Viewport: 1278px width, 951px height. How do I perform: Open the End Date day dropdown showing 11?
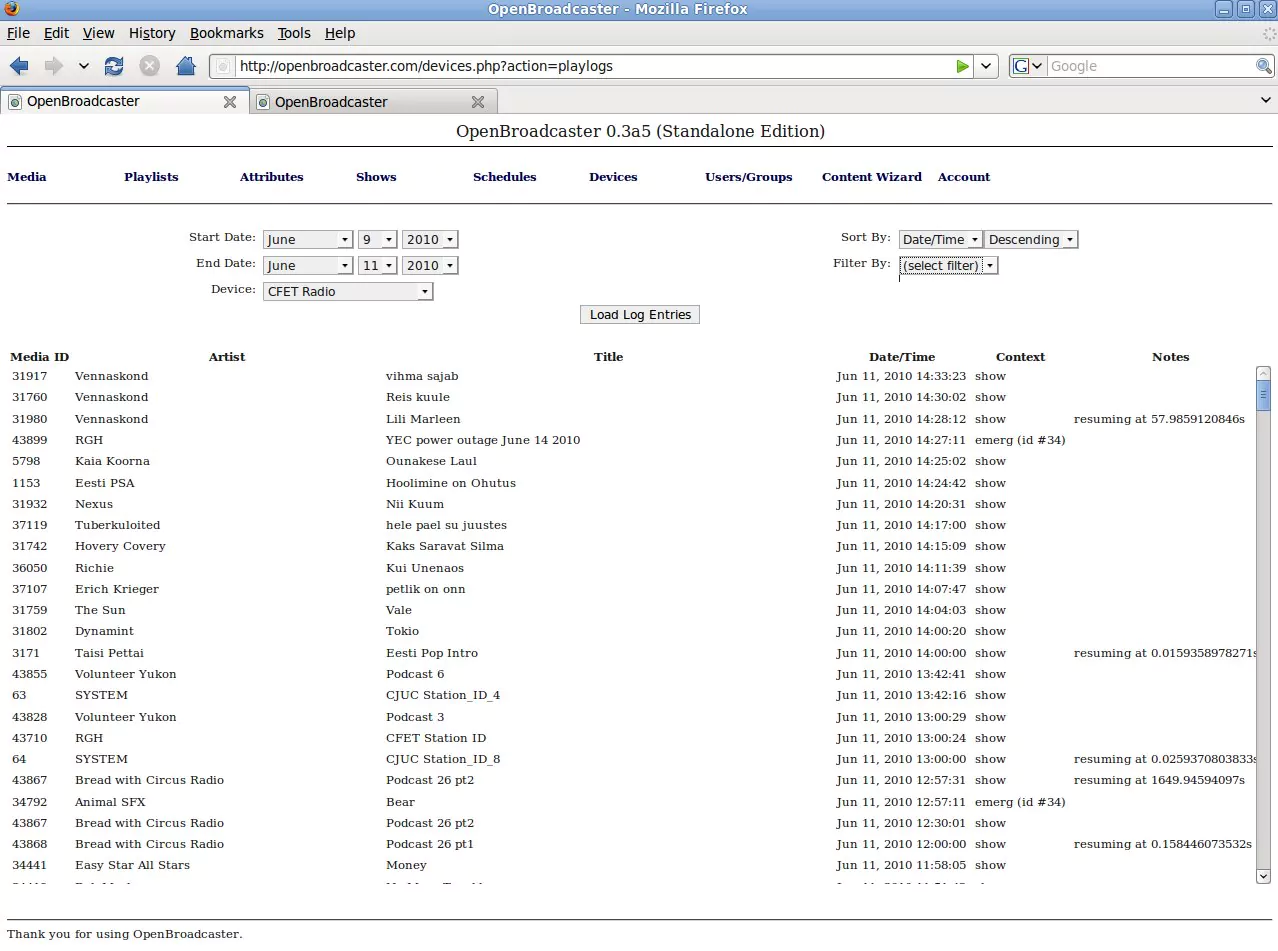pos(378,266)
